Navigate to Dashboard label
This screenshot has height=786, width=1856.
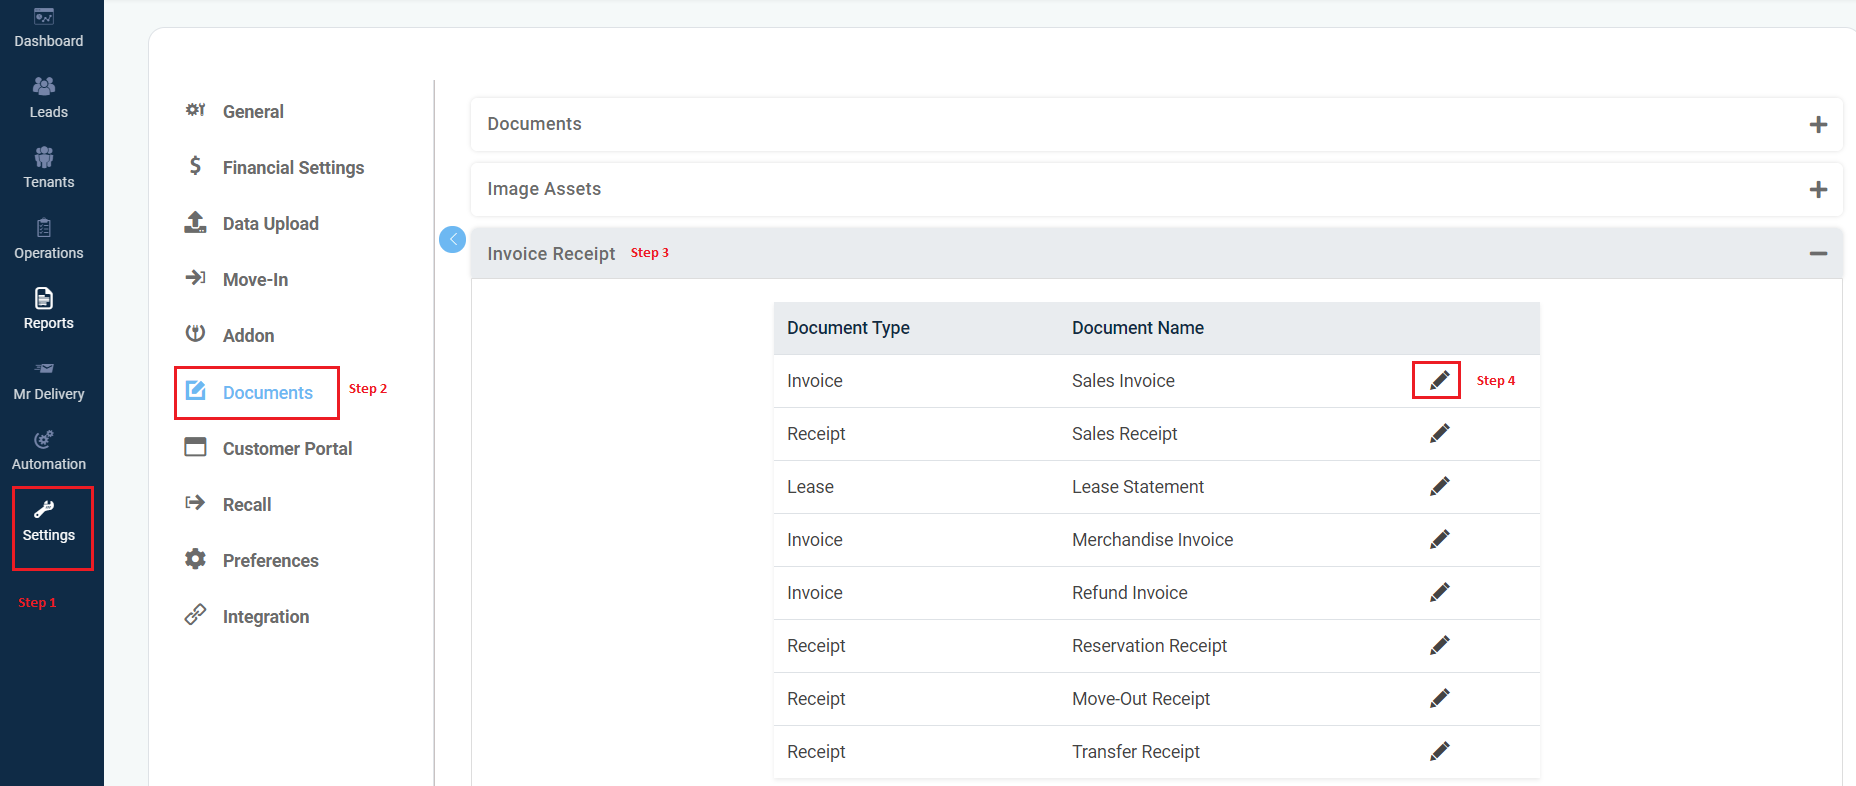49,41
